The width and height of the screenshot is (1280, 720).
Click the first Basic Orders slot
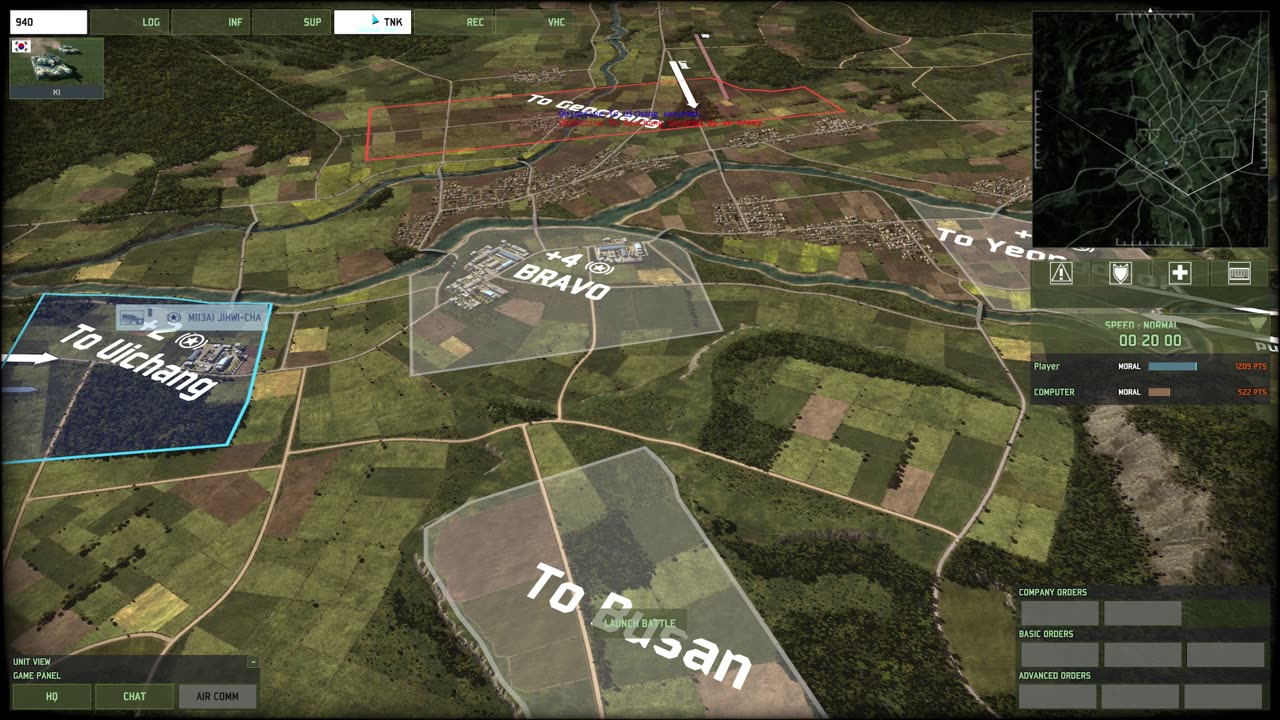(1059, 655)
